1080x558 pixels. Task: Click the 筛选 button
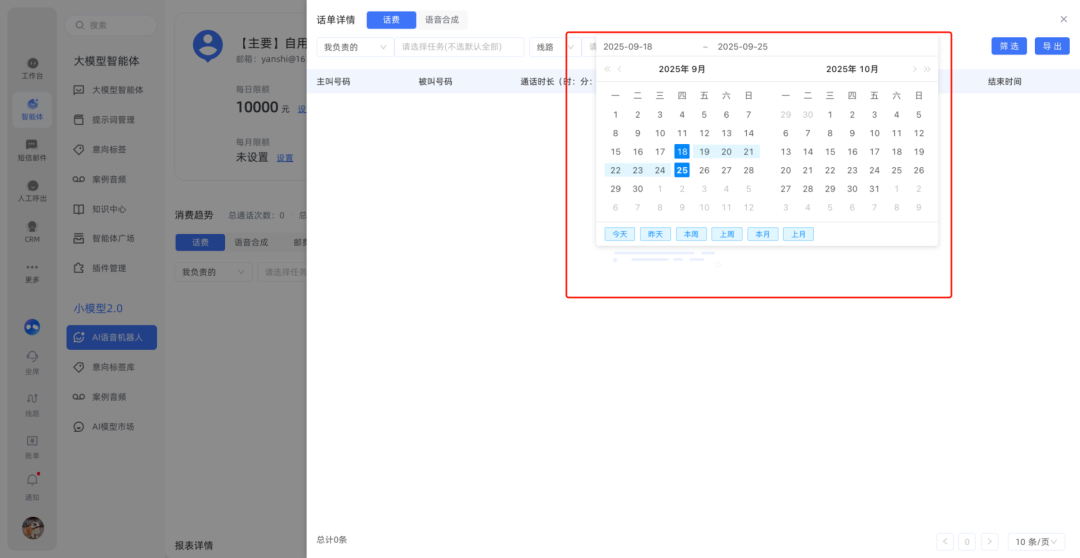[x=1008, y=46]
